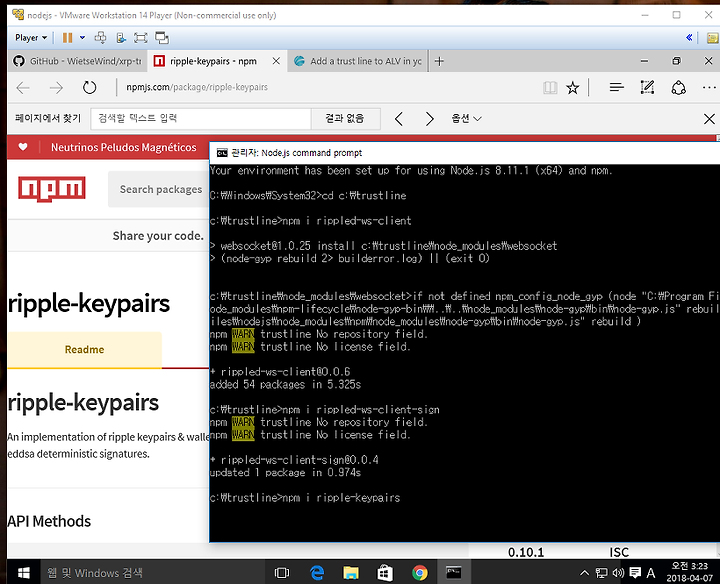Open the taskbar clock and date
This screenshot has height=584, width=720.
click(689, 572)
